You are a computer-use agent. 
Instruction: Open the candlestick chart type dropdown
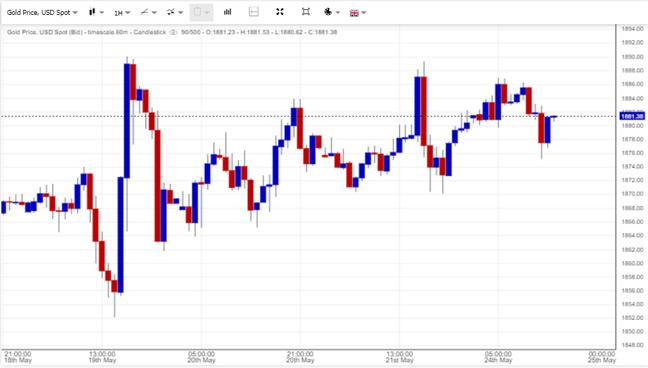pos(96,12)
